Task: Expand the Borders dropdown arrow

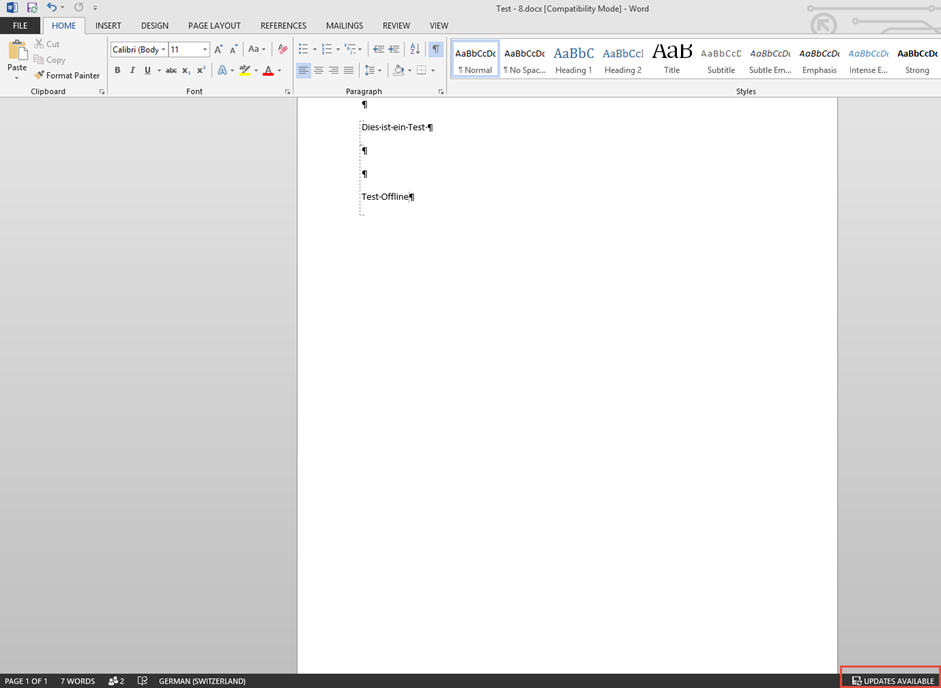Action: point(433,70)
